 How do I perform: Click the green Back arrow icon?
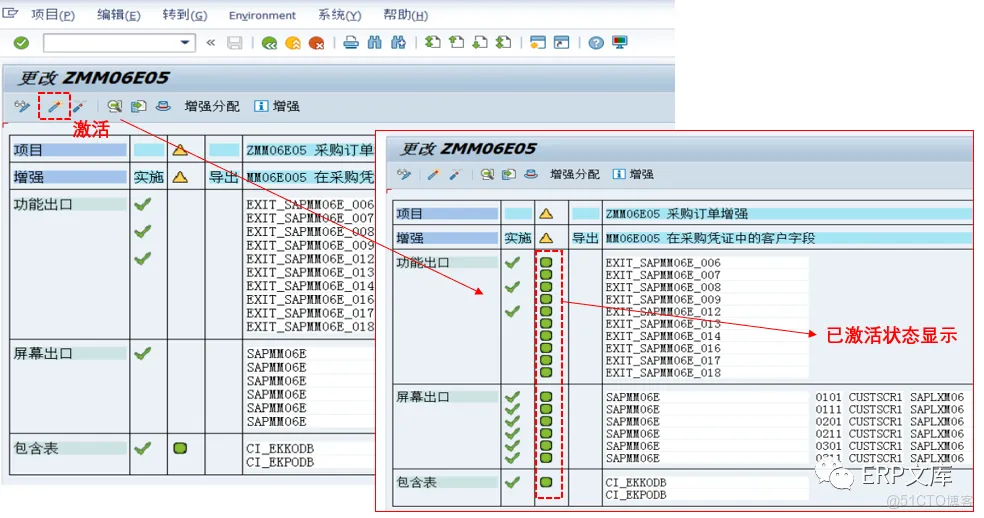click(269, 43)
